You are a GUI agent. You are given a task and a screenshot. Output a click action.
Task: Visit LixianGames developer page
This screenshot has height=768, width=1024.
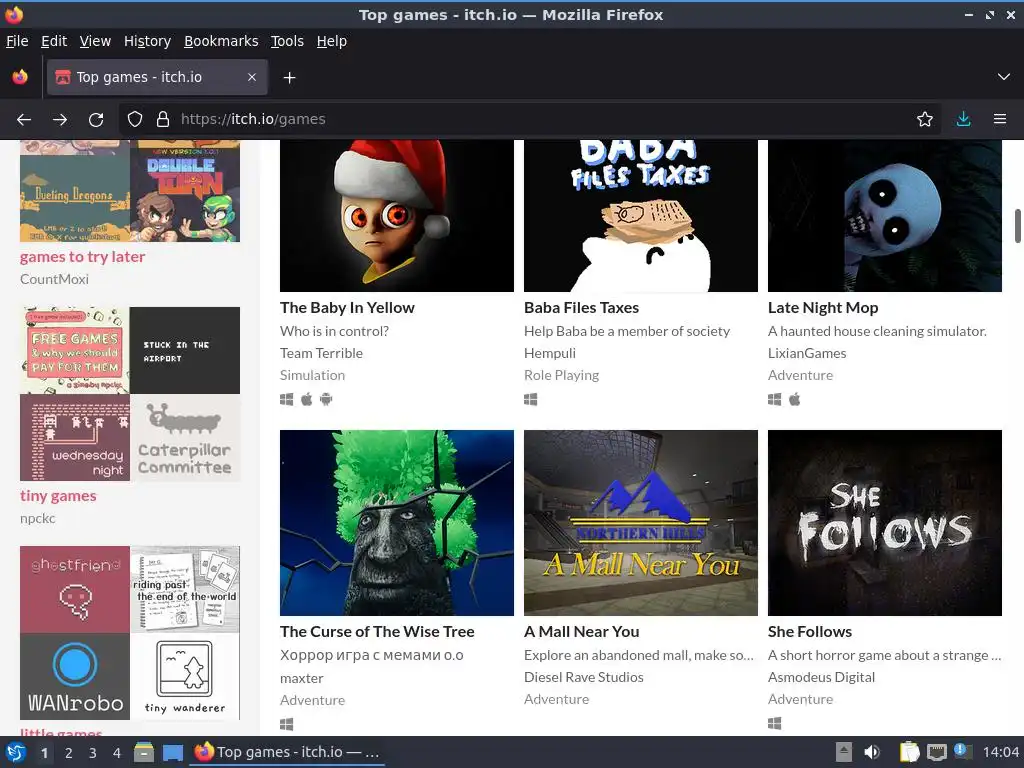pos(807,353)
